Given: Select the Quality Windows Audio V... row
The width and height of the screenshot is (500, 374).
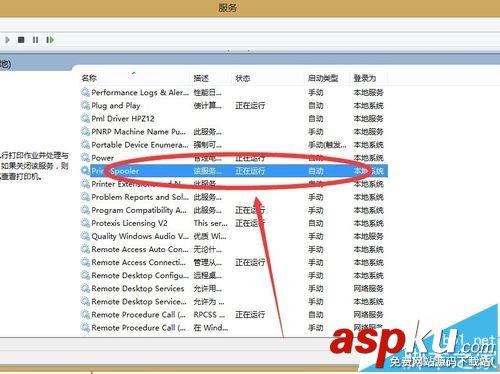Looking at the screenshot, I should [x=233, y=236].
